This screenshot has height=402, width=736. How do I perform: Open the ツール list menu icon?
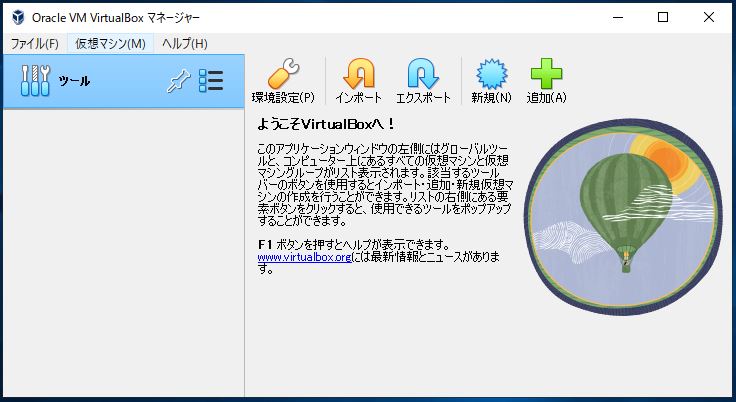pyautogui.click(x=211, y=81)
